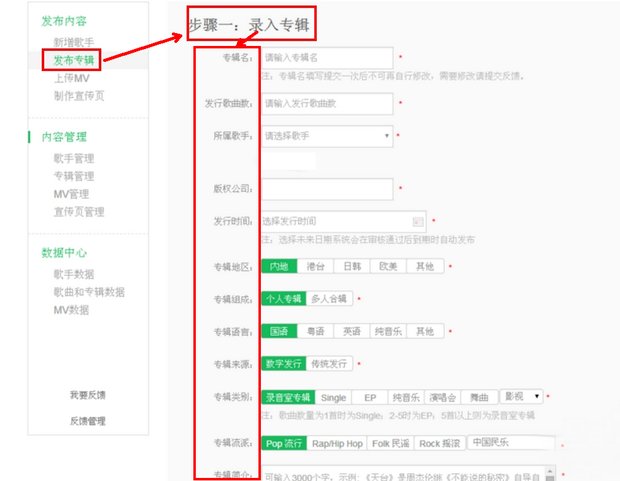Viewport: 620px width, 481px height.
Task: View MV数据 statistics
Action: pyautogui.click(x=71, y=310)
